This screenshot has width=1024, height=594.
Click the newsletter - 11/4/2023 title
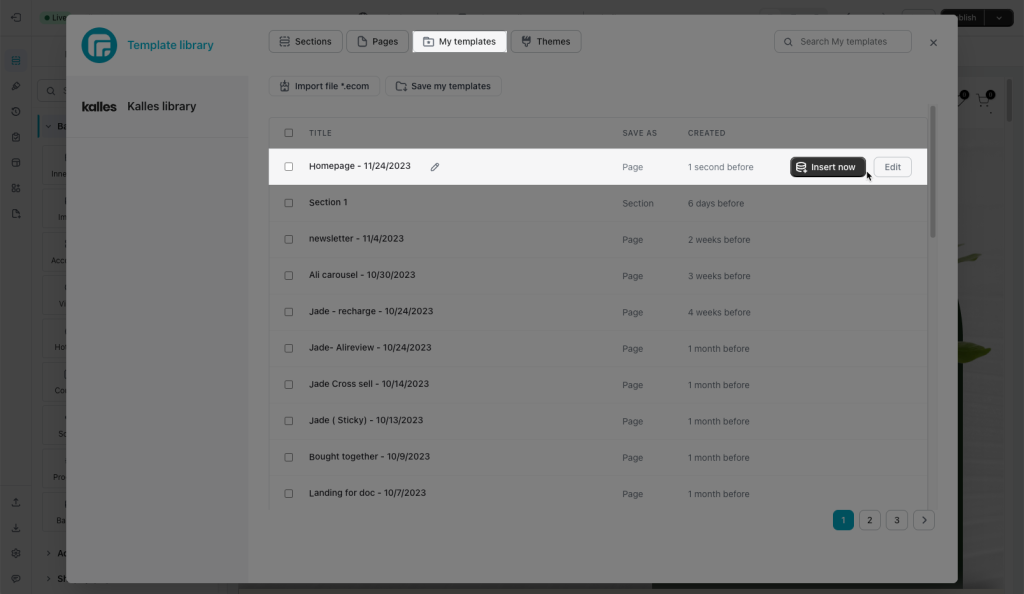tap(356, 239)
